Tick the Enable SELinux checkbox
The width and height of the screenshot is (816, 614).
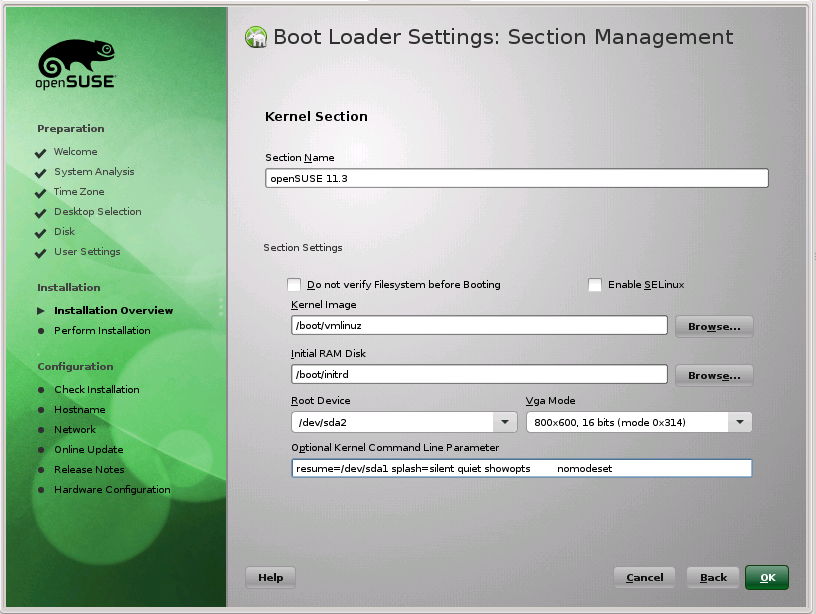coord(595,285)
